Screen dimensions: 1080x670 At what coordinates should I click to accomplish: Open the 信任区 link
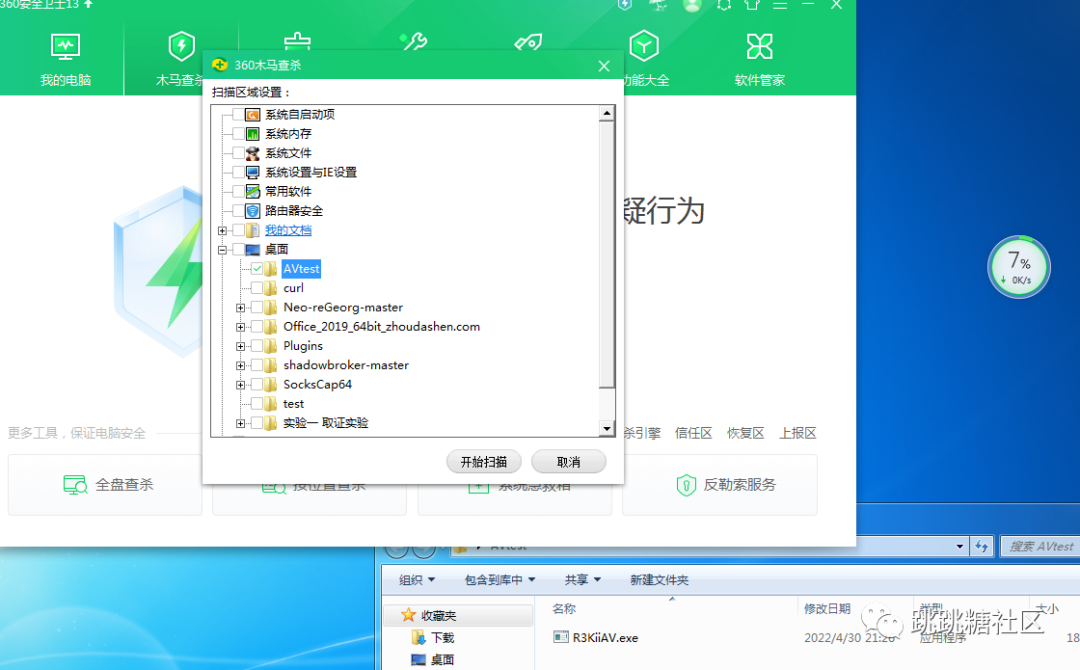pos(694,433)
